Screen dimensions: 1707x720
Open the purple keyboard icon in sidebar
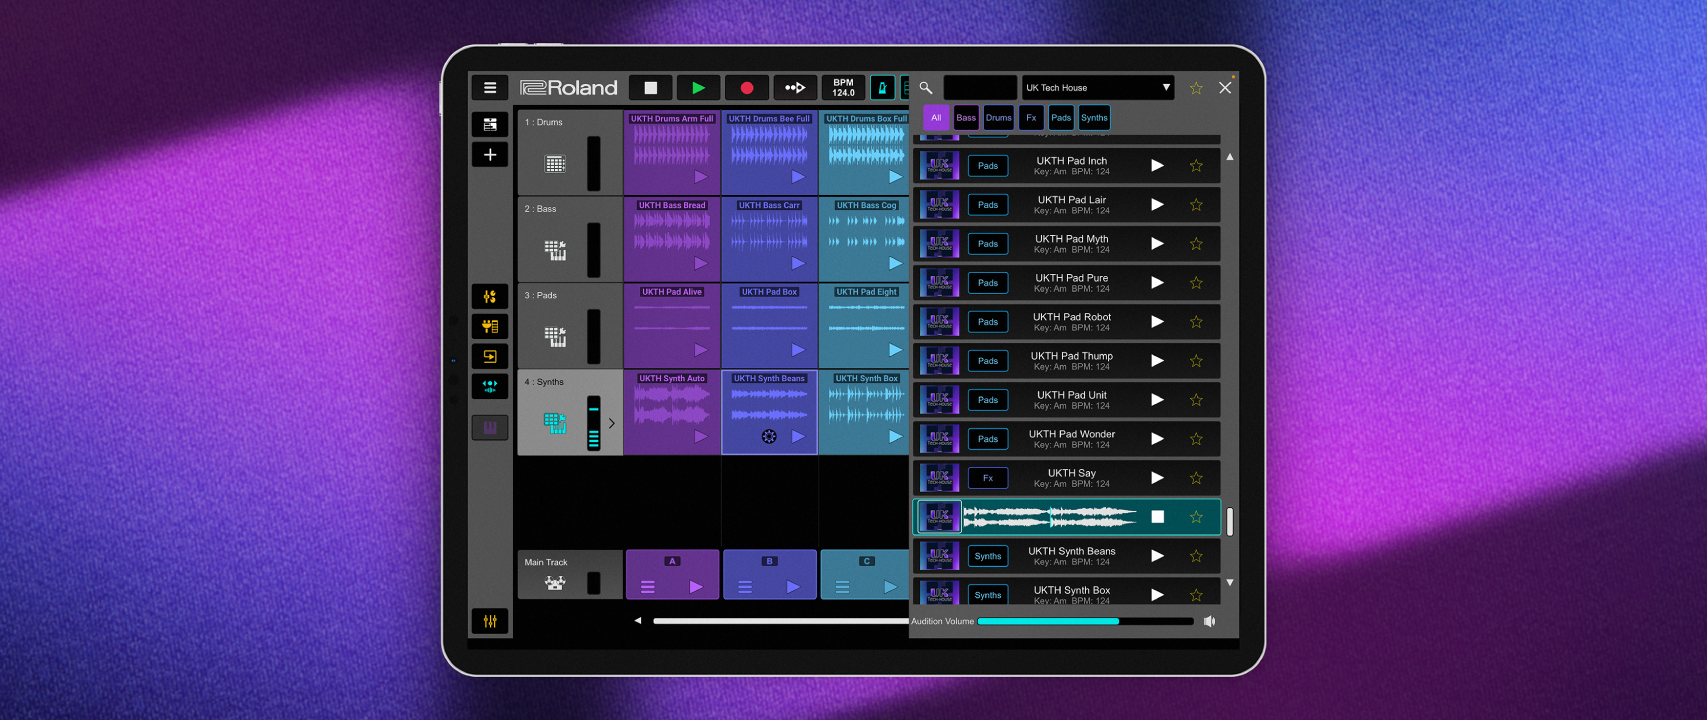tap(490, 428)
